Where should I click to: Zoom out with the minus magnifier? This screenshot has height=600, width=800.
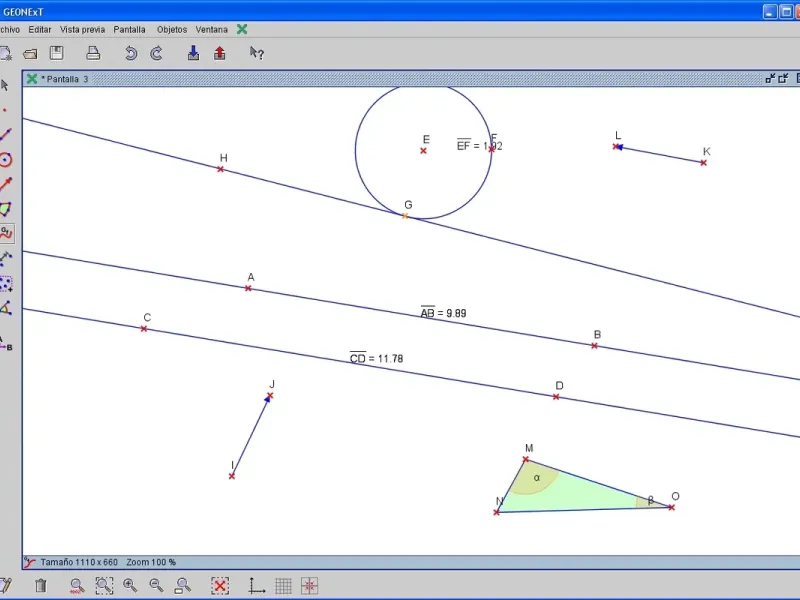(156, 585)
